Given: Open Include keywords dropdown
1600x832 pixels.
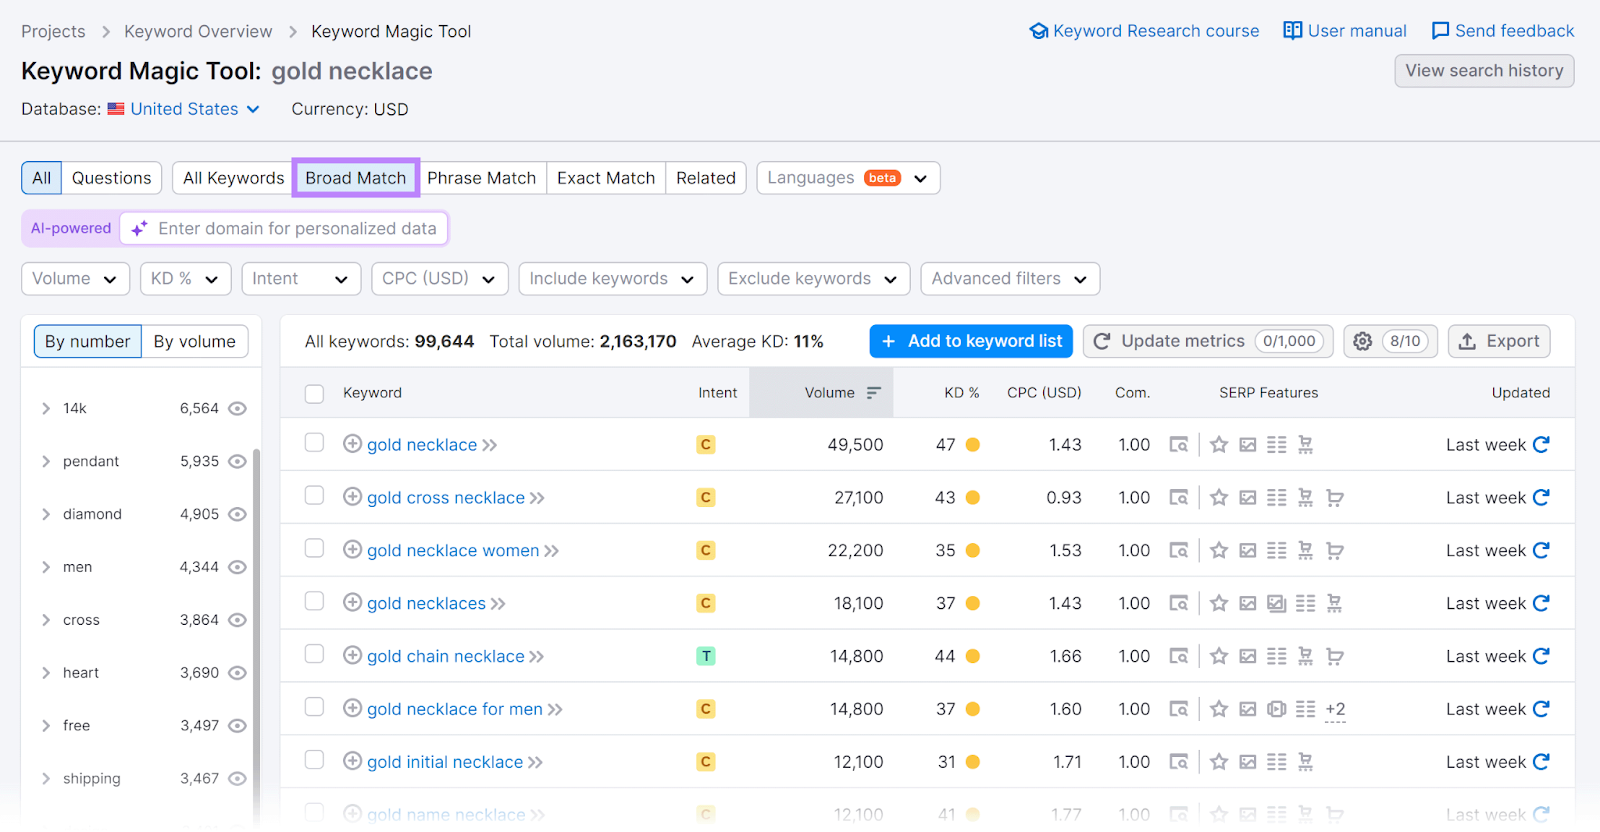Looking at the screenshot, I should point(613,279).
